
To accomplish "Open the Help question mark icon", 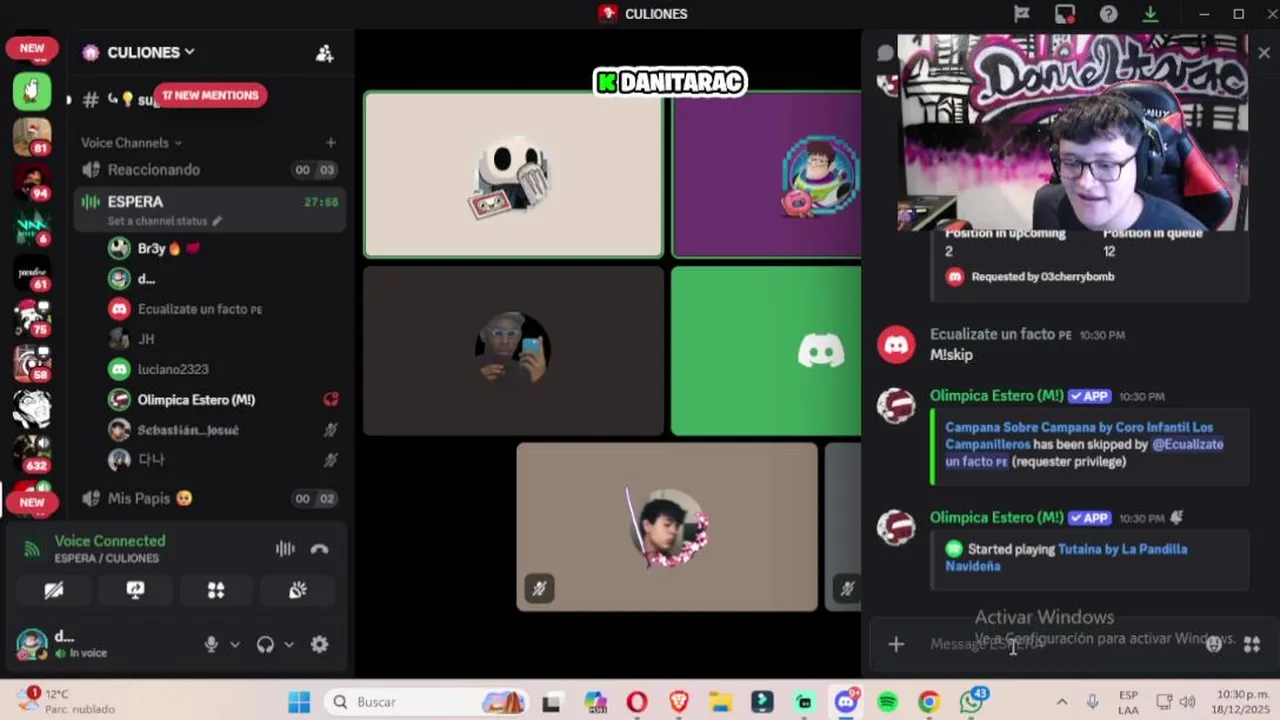I will [1108, 14].
